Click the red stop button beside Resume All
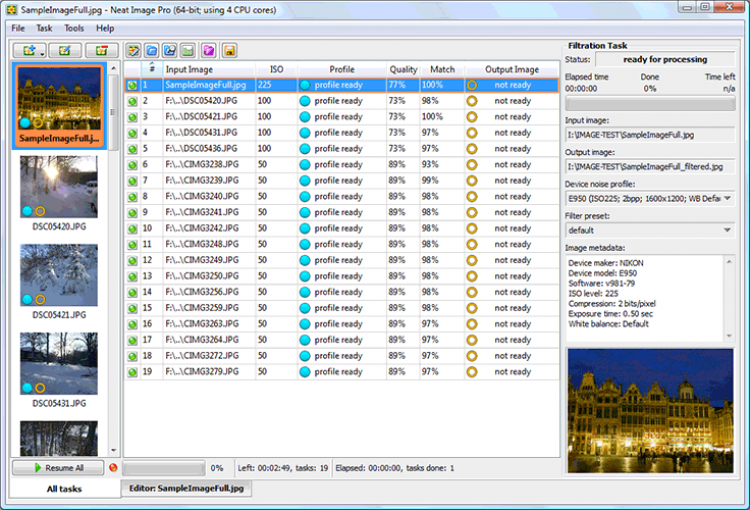The height and width of the screenshot is (510, 750). coord(113,467)
